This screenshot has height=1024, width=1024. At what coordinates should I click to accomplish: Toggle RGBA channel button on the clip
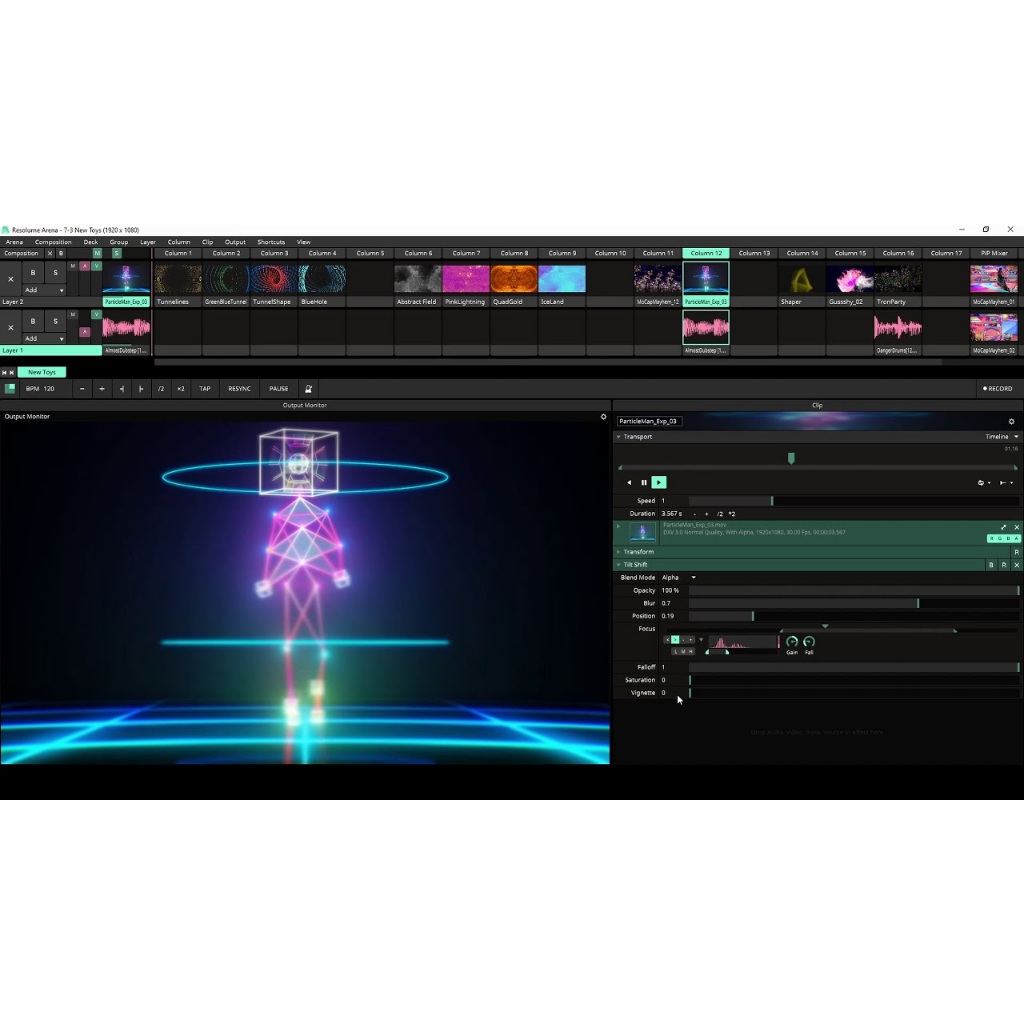coord(1003,538)
